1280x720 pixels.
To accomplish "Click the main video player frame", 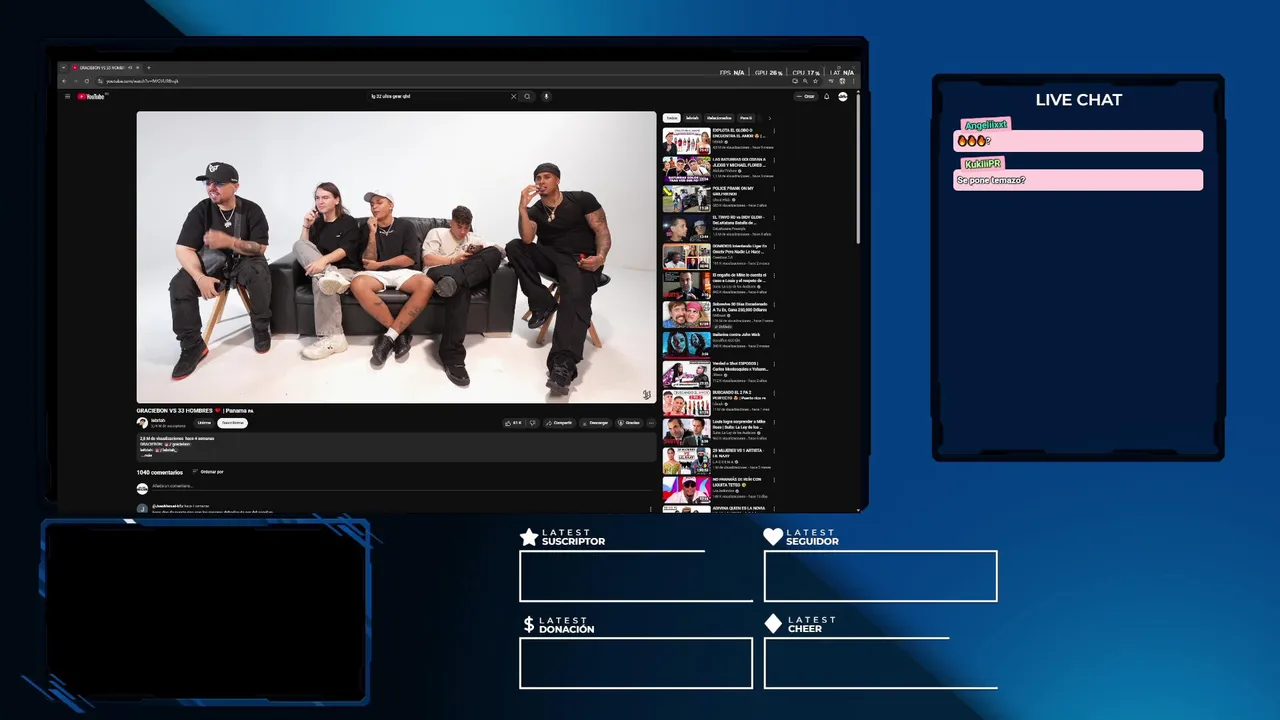I will pos(396,257).
